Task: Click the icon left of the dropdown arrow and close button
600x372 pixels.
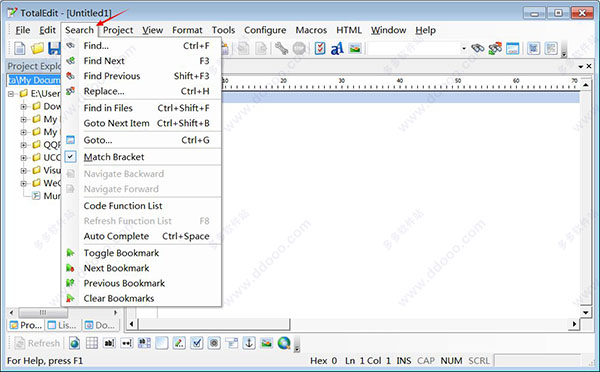Action: [x=534, y=49]
